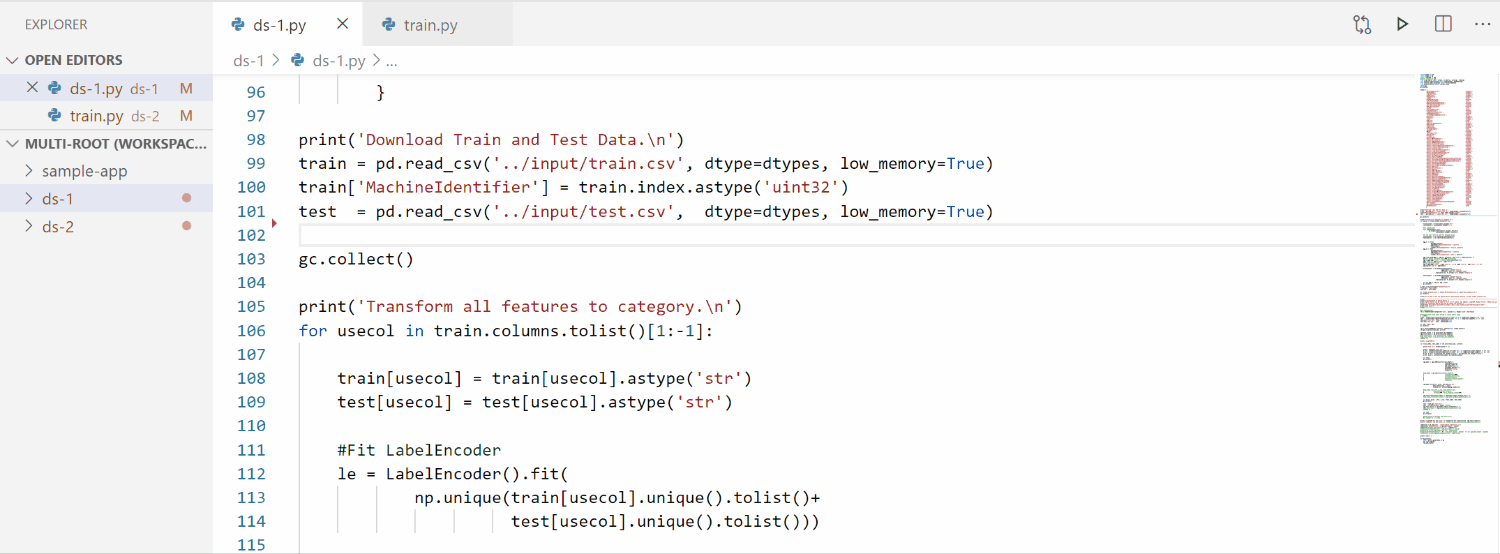
Task: Select the ds-1.py tab
Action: coord(280,25)
